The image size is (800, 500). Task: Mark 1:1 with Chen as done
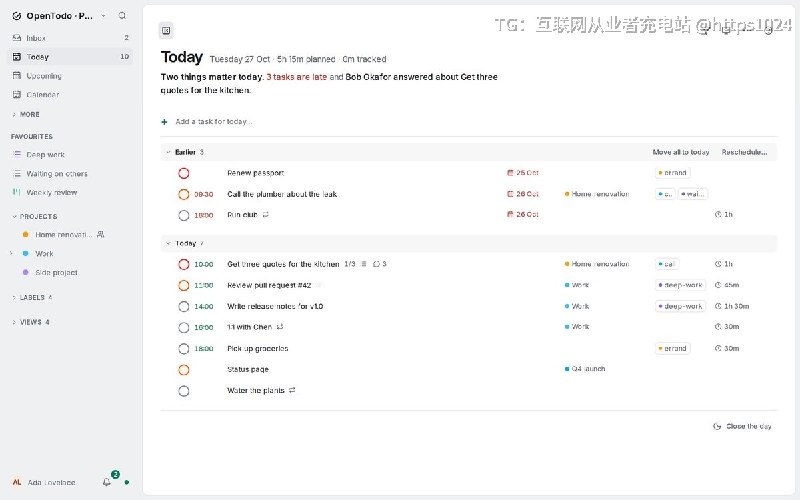pos(184,328)
